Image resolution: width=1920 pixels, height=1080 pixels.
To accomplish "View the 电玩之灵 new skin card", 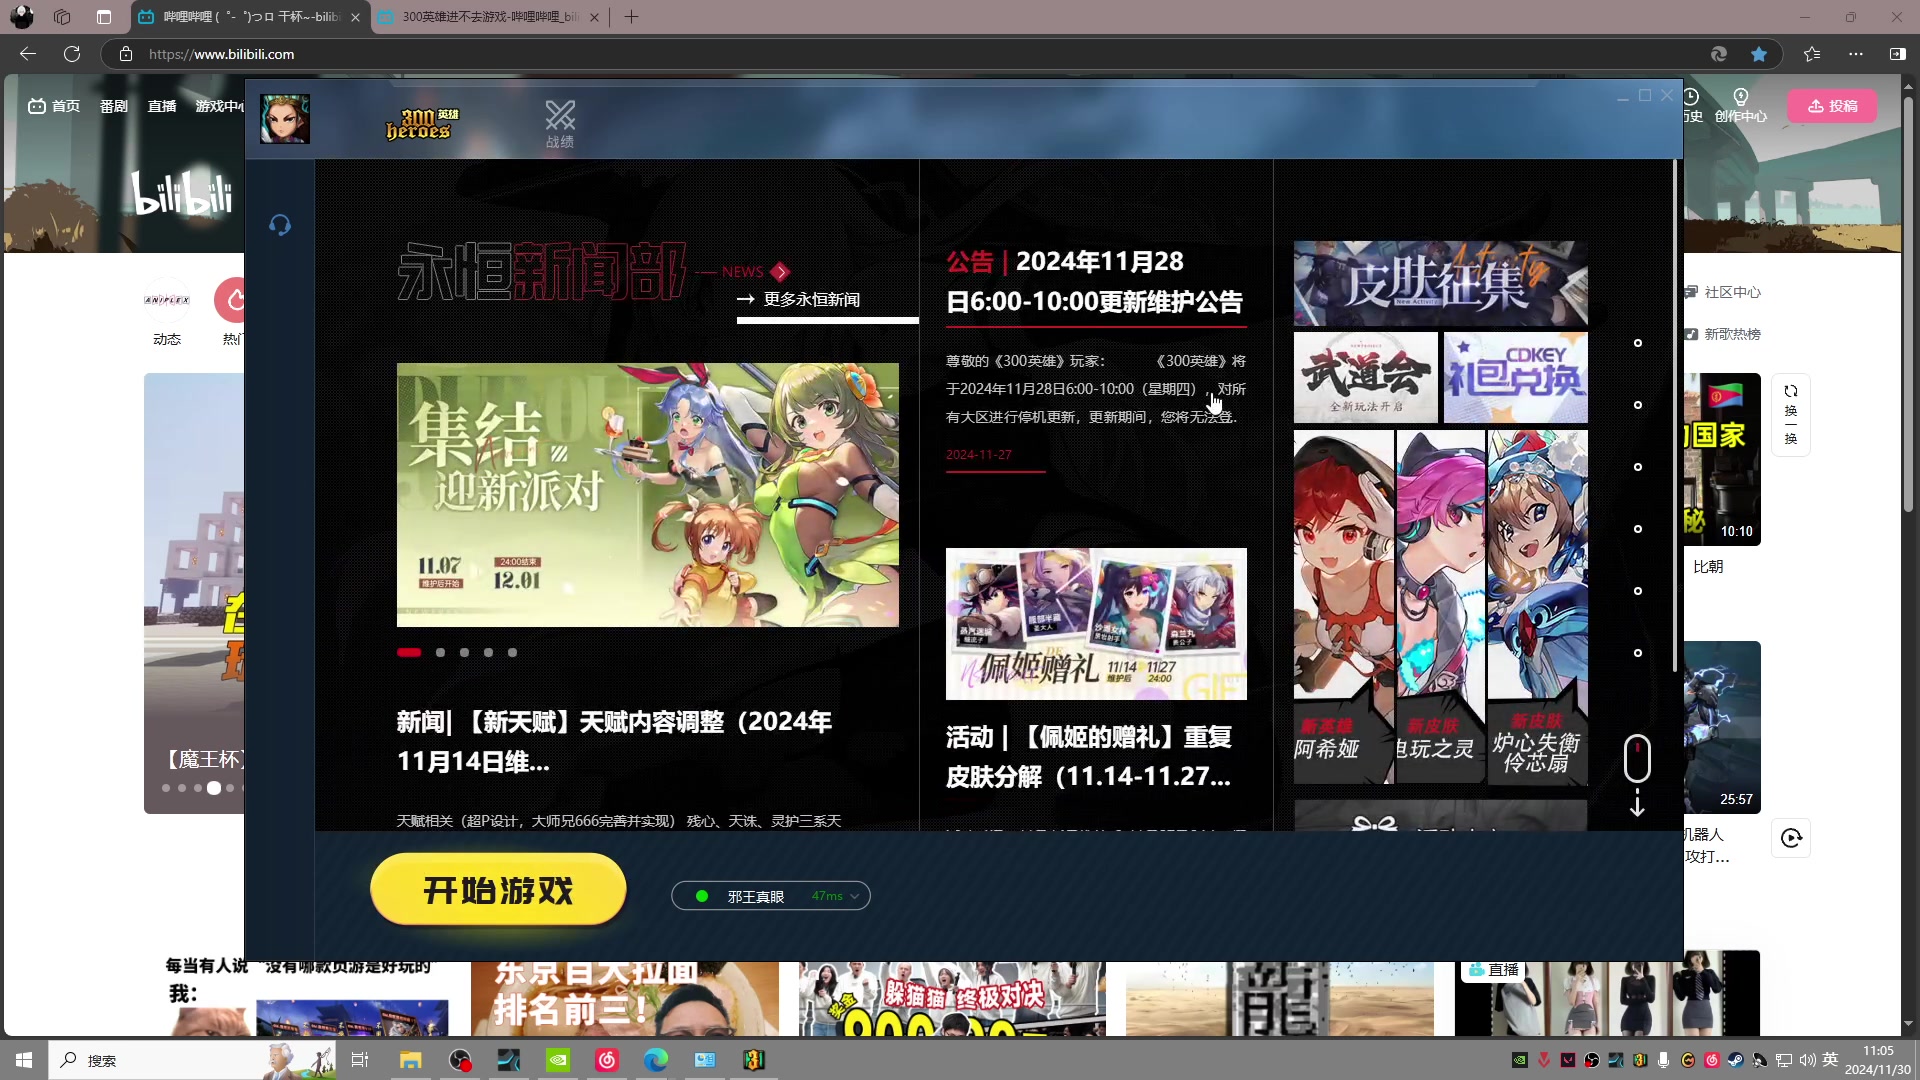I will (x=1440, y=607).
